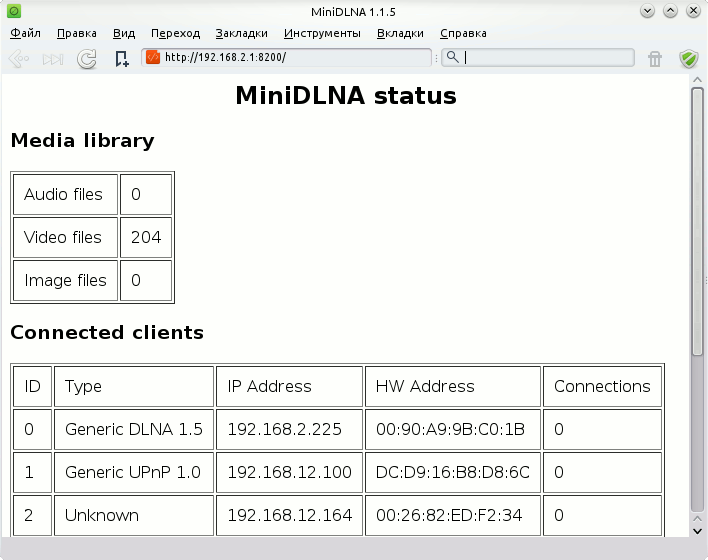Image resolution: width=708 pixels, height=560 pixels.
Task: Select the Generic UPnP 1.0 cell
Action: click(134, 472)
